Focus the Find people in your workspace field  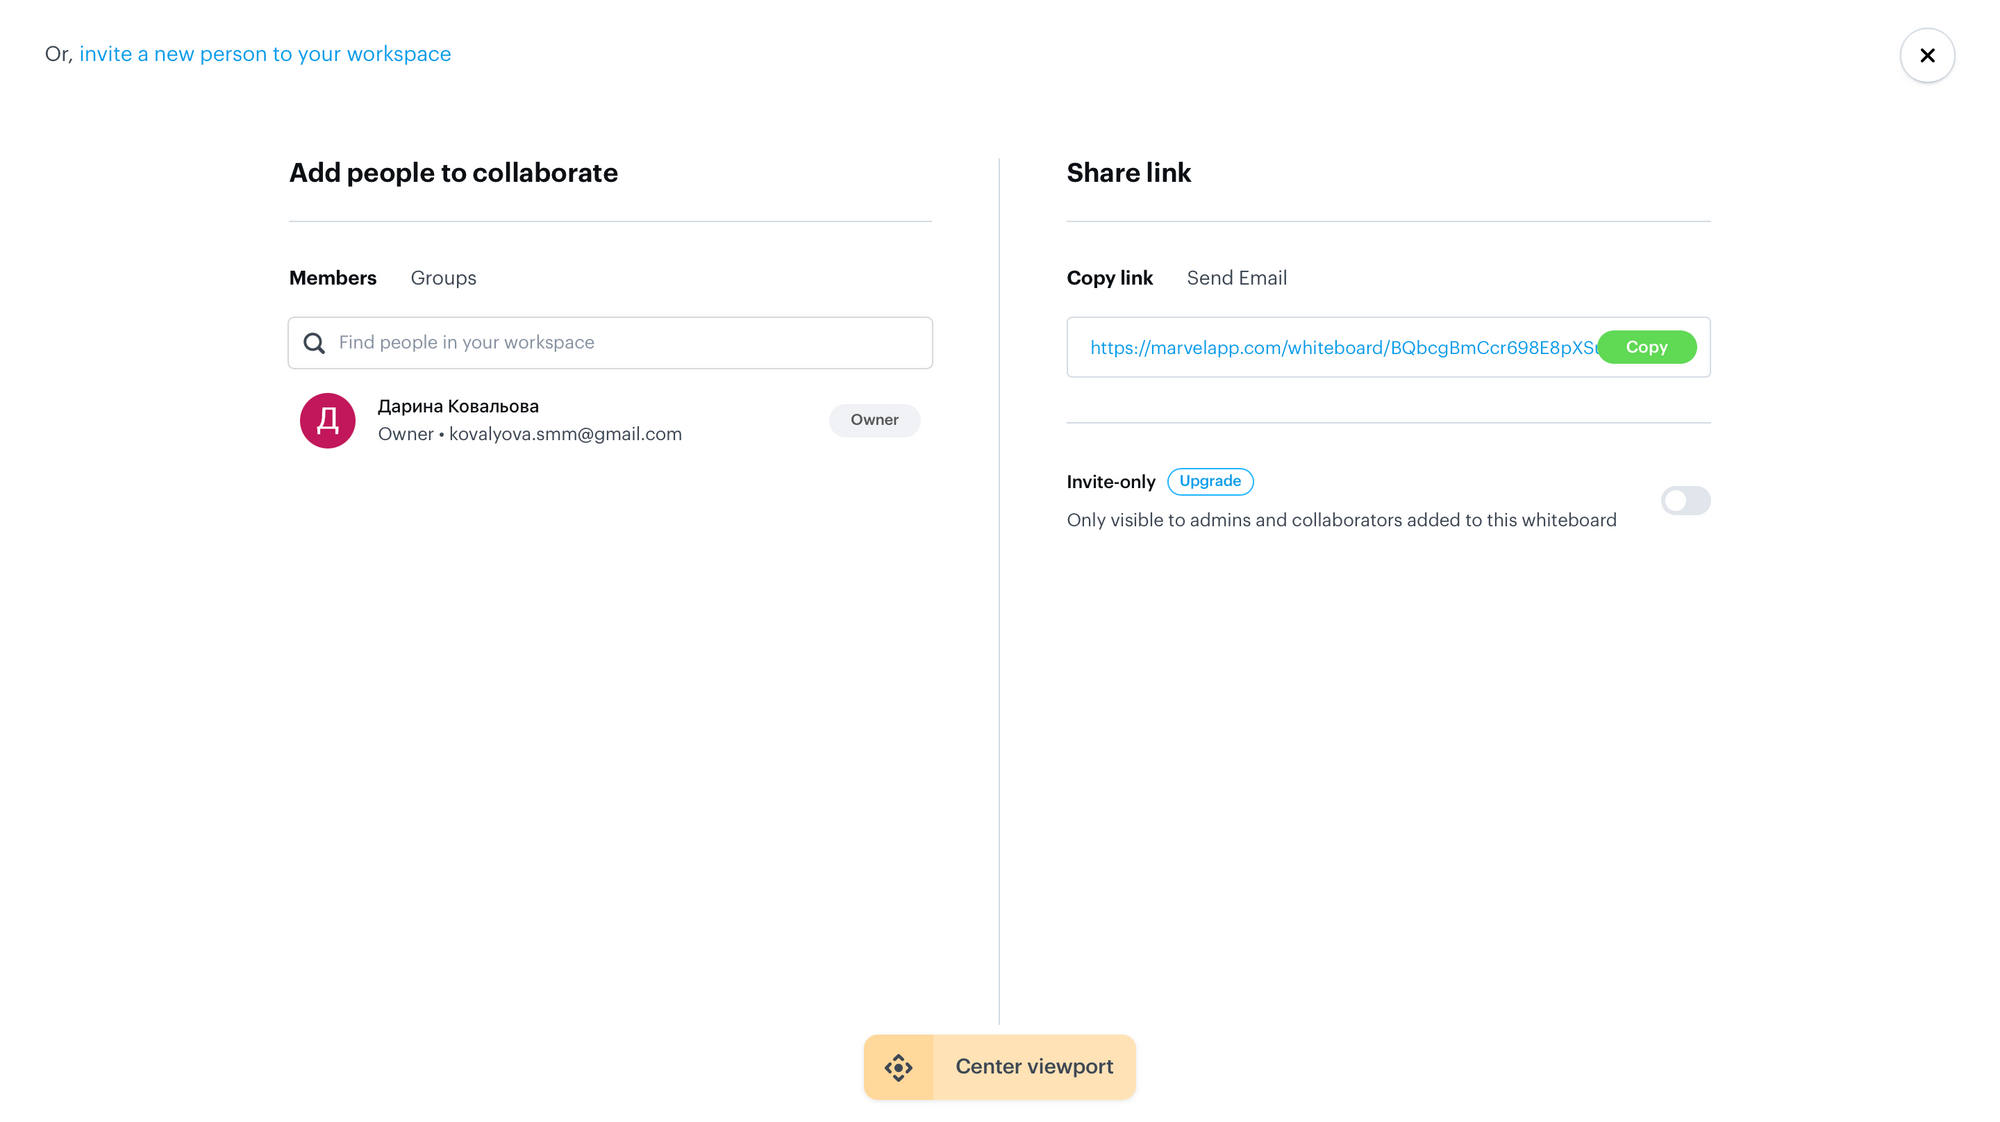tap(610, 343)
